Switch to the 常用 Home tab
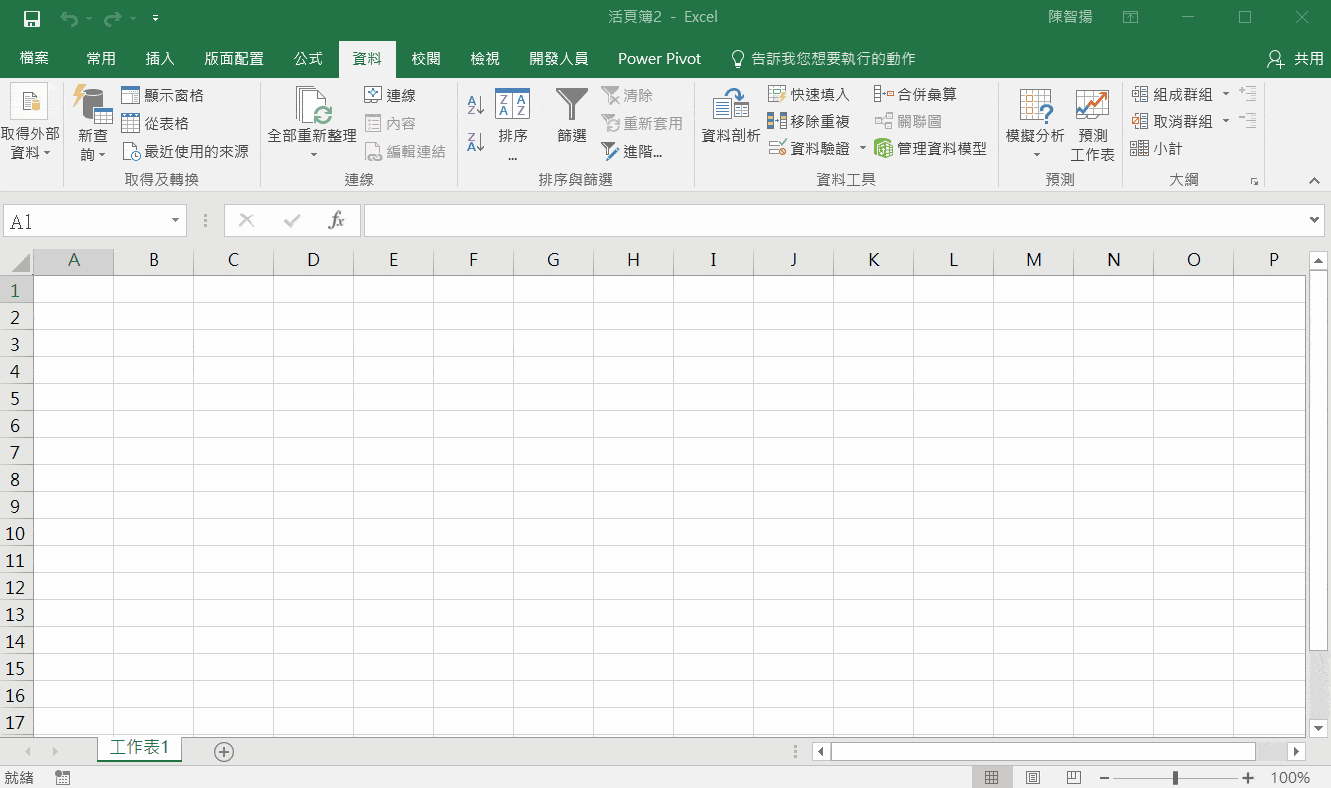Viewport: 1331px width, 788px height. (101, 59)
